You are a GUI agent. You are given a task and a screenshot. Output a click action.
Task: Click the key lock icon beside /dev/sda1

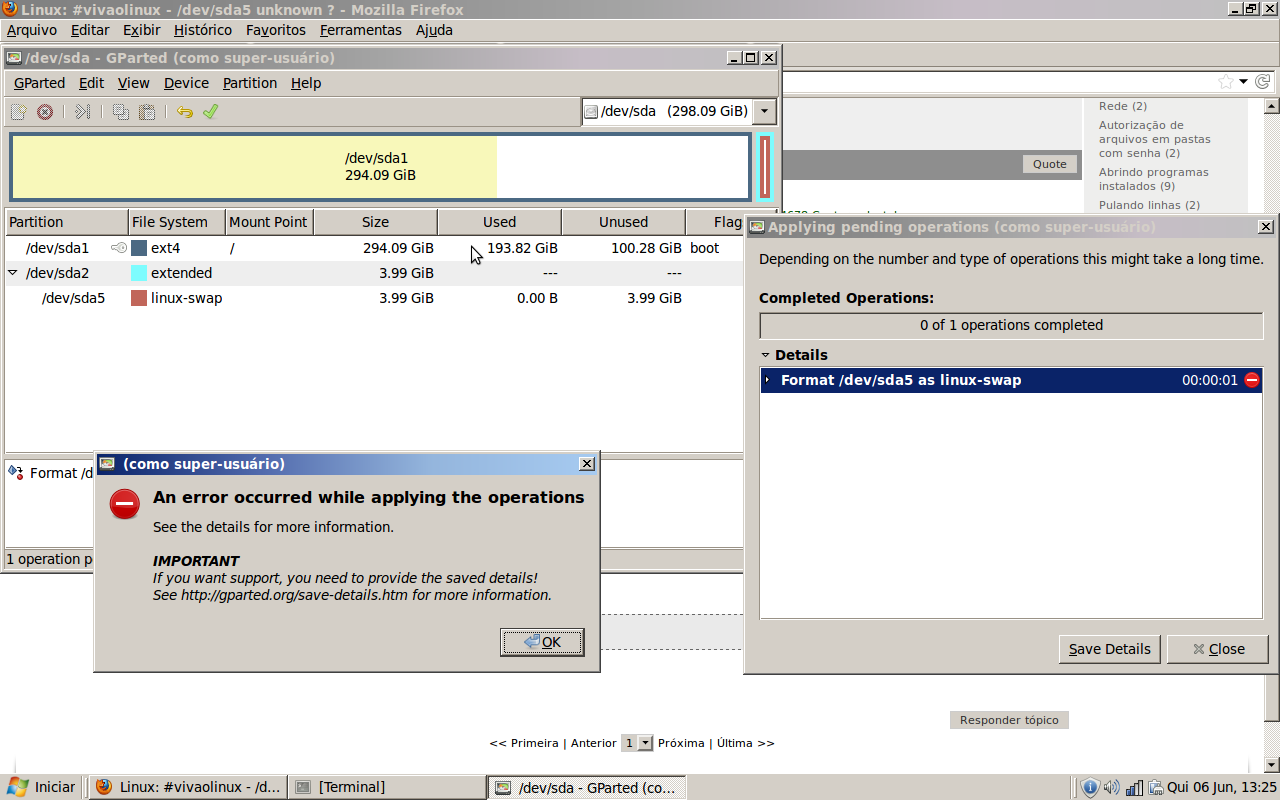pyautogui.click(x=119, y=248)
